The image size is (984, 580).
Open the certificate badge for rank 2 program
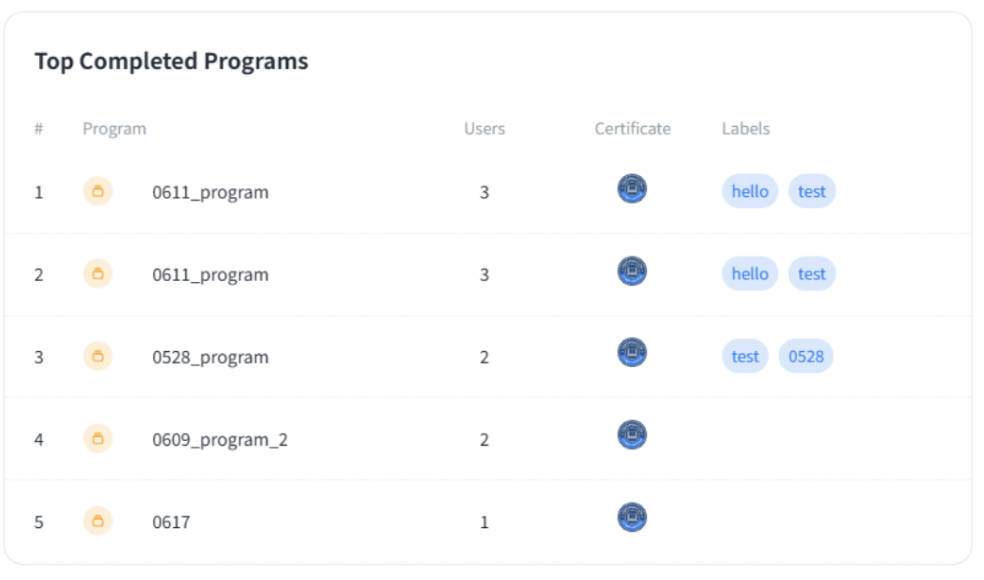click(632, 271)
